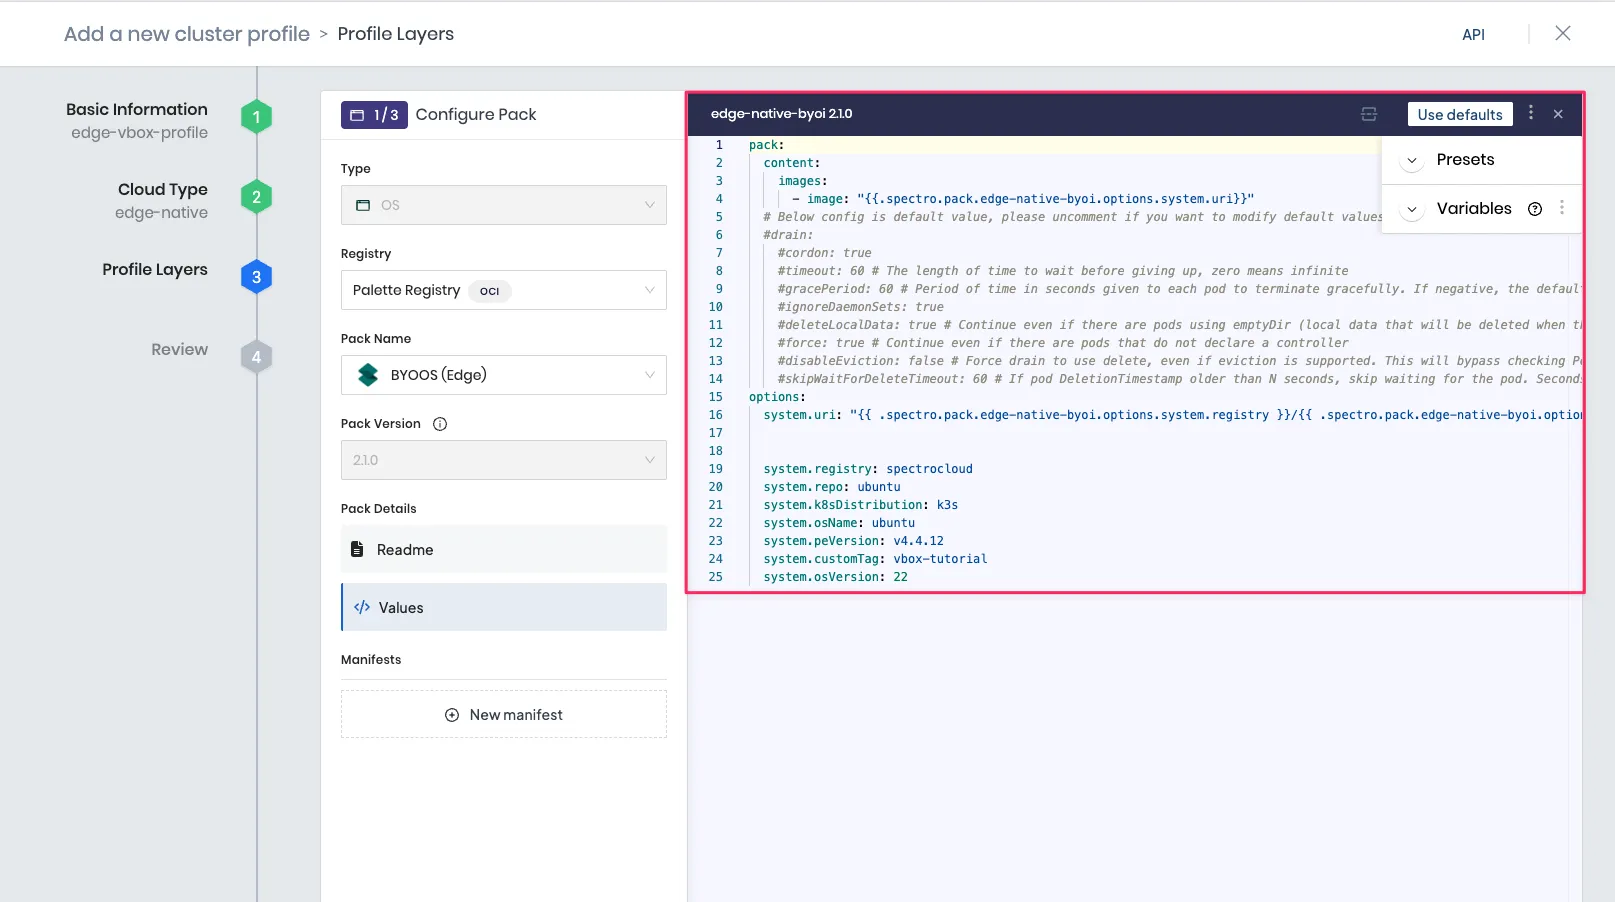The image size is (1615, 902).
Task: Select step 2 Cloud Type indicator
Action: pyautogui.click(x=256, y=196)
